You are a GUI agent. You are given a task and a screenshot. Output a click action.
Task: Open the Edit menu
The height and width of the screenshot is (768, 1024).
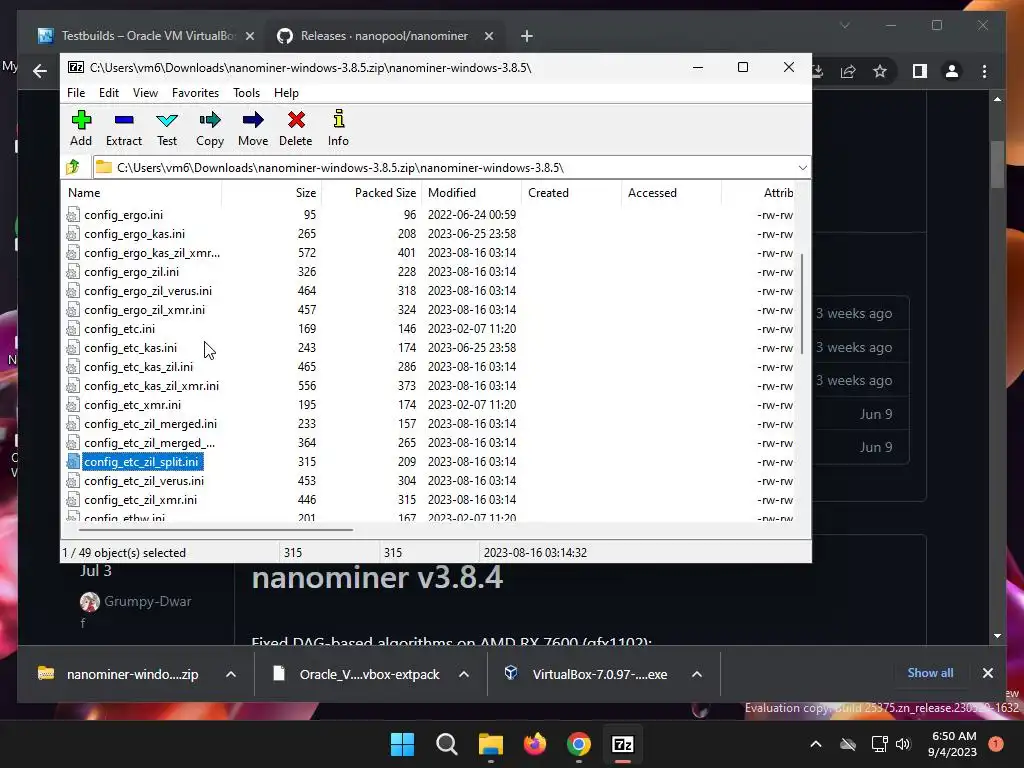[x=108, y=93]
